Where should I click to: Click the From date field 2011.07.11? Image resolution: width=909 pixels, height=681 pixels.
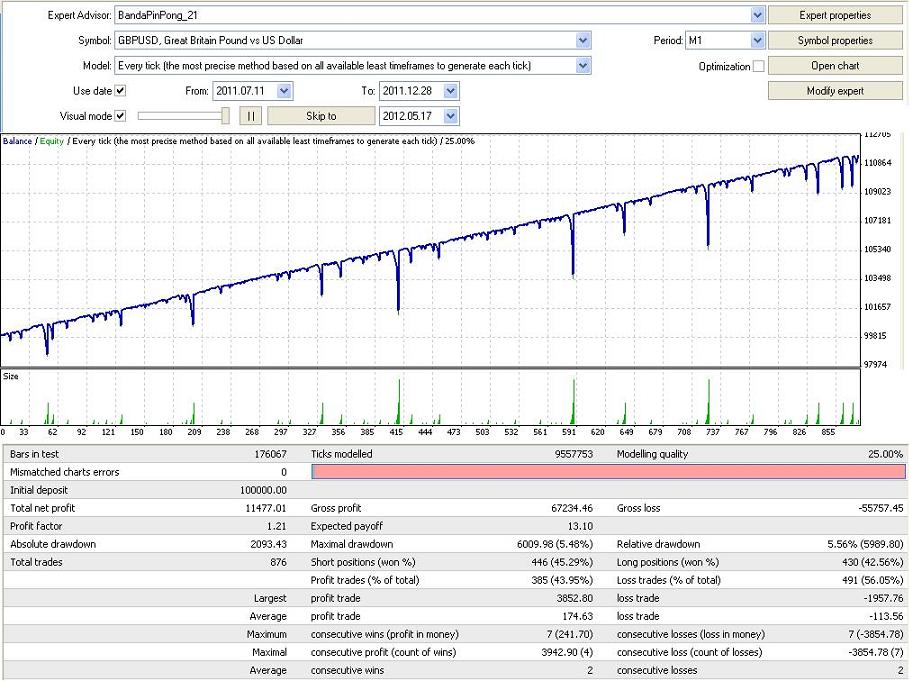point(244,91)
